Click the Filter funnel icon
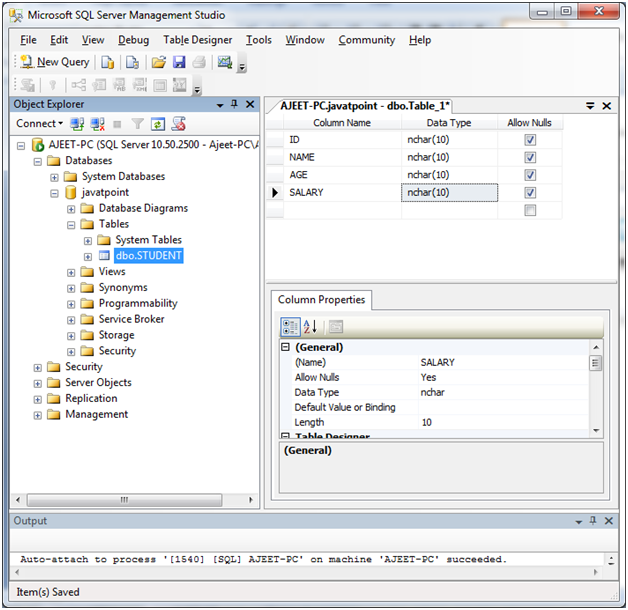 137,124
